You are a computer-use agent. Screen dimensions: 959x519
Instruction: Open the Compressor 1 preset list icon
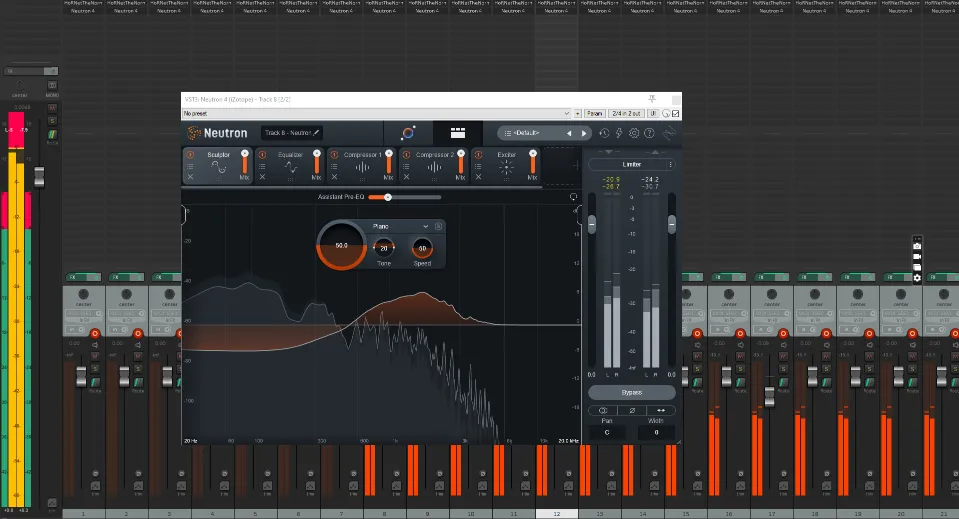point(335,166)
